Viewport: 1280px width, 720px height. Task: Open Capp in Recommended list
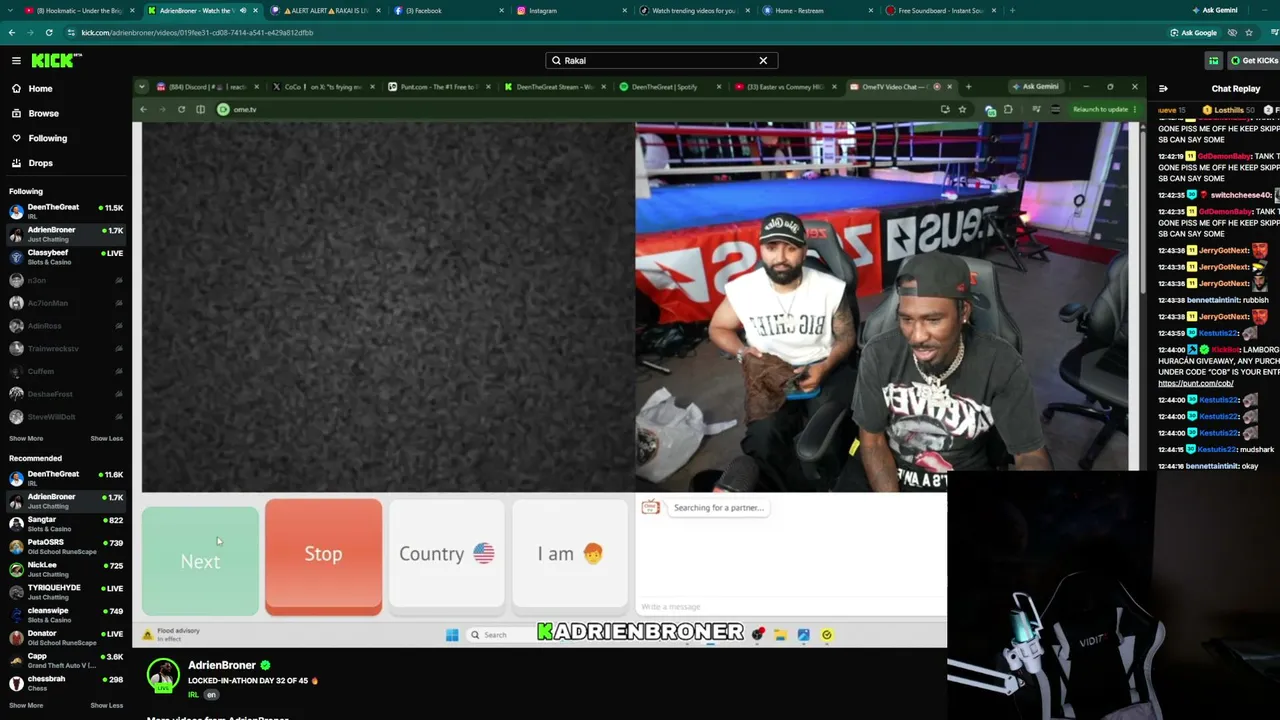(64, 660)
